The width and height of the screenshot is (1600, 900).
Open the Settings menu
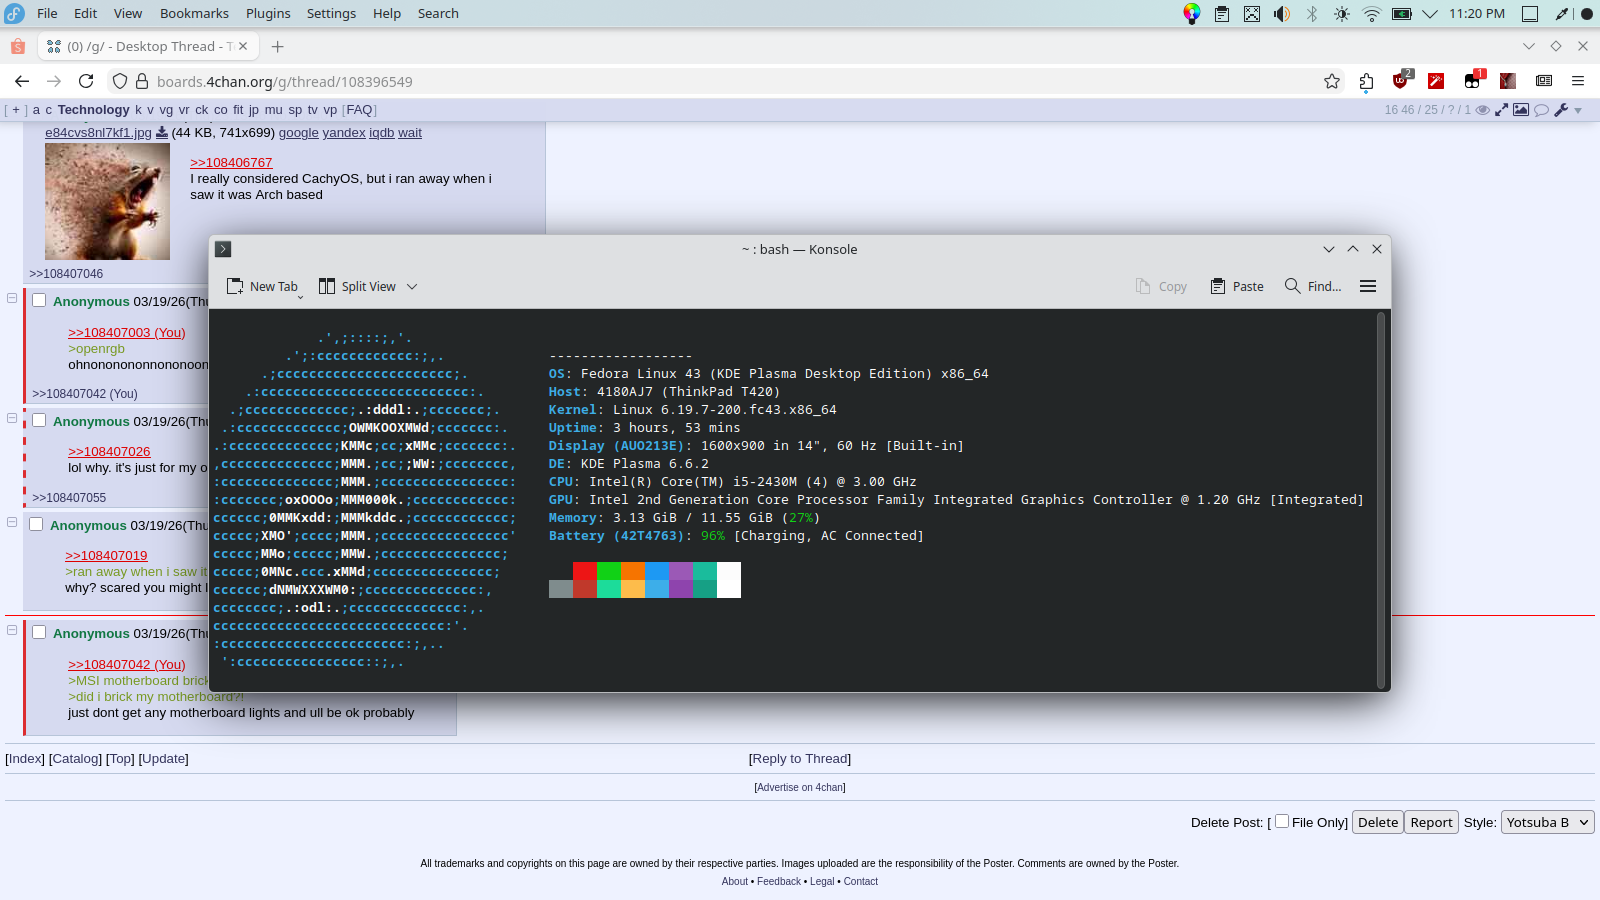[331, 13]
